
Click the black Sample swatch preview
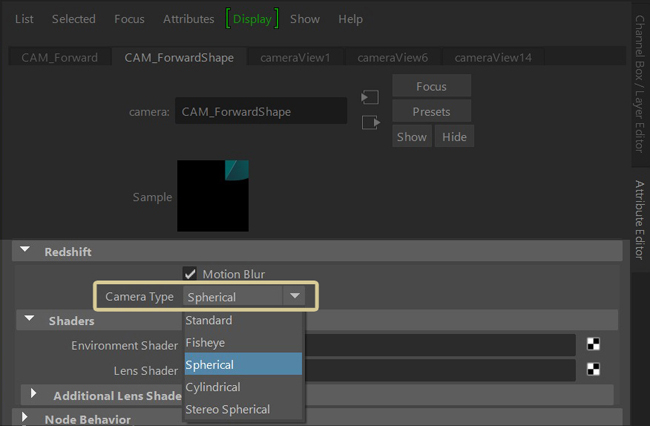pyautogui.click(x=213, y=196)
